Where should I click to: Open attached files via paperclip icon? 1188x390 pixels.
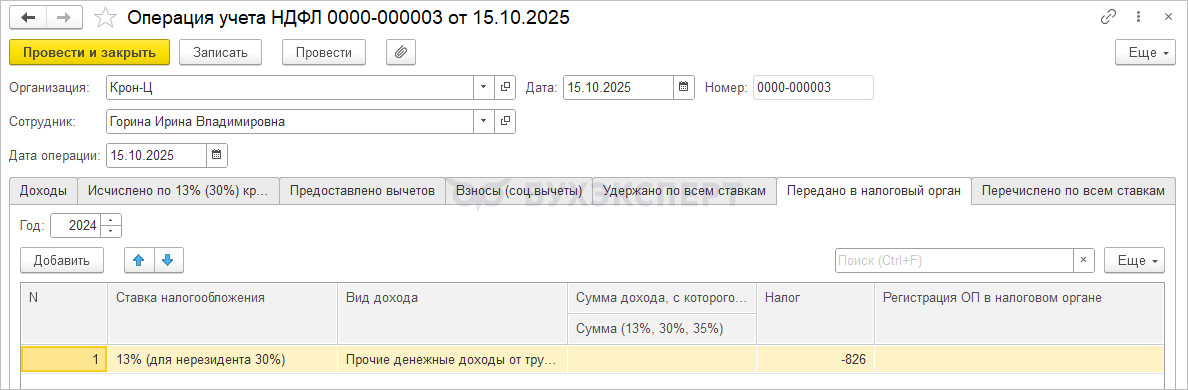pos(402,51)
